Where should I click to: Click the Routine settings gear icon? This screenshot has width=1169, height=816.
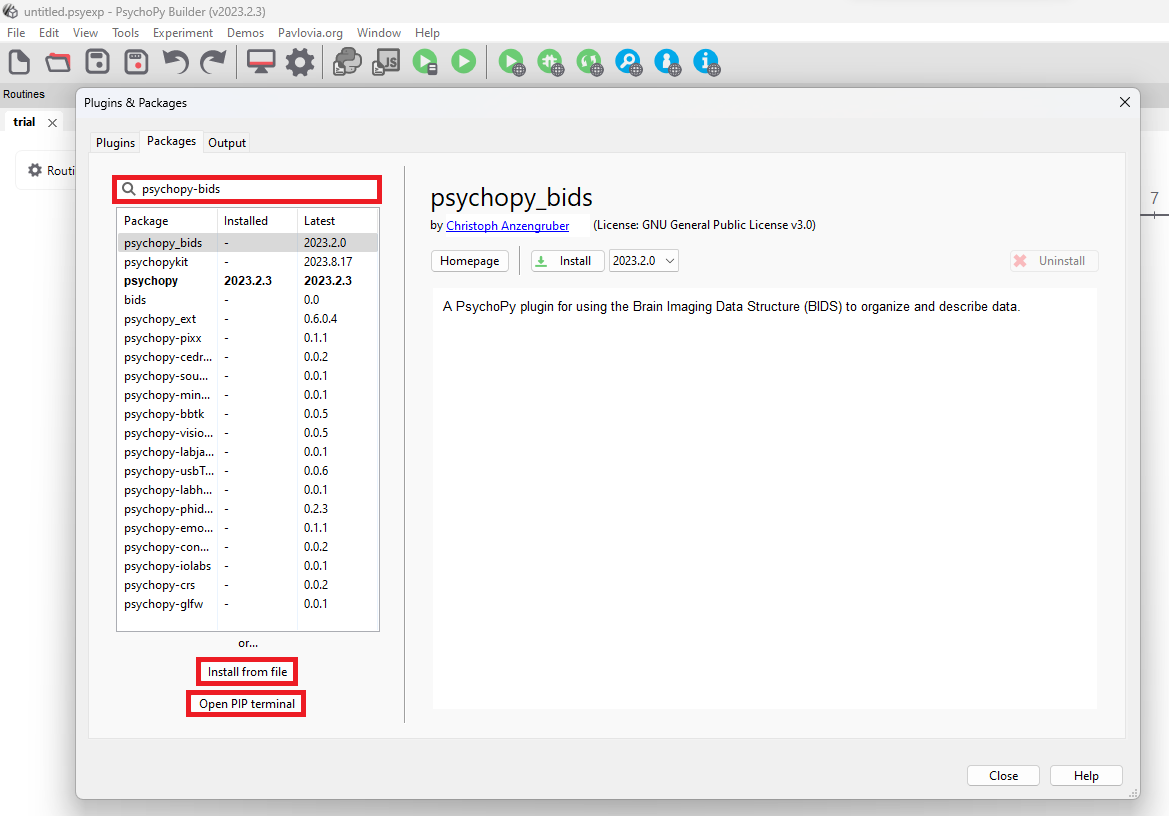(34, 171)
